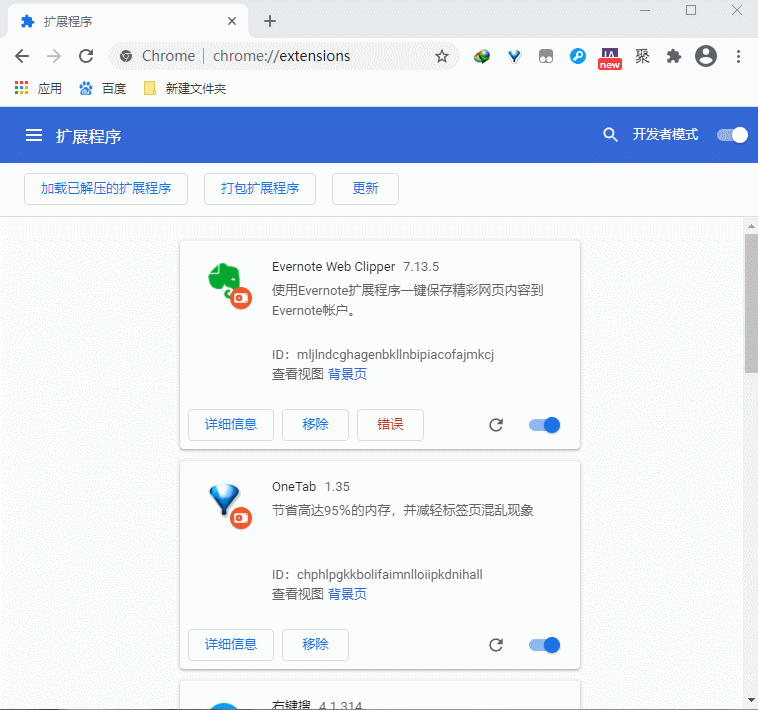
Task: Disable the Evernote Web Clipper extension switch
Action: 544,425
